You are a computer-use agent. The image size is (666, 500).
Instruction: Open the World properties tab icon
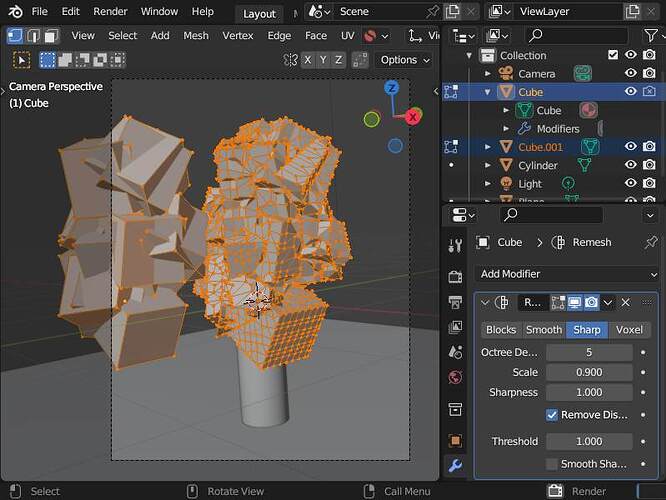(x=455, y=377)
